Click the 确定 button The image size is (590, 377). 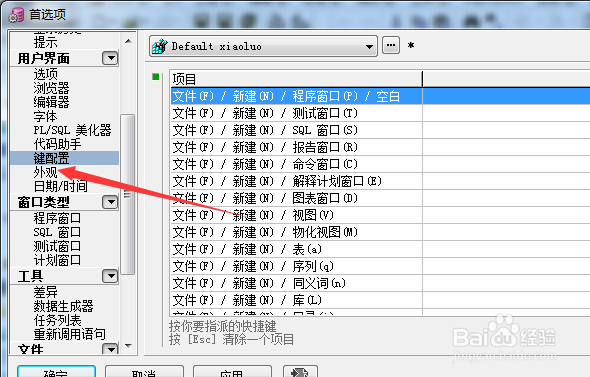[56, 371]
